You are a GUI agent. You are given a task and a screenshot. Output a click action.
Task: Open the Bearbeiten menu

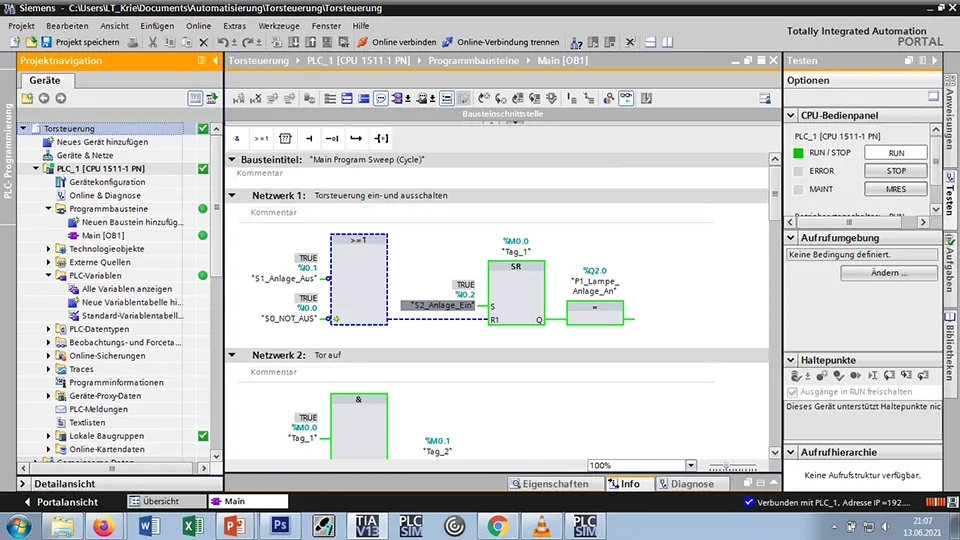[67, 26]
